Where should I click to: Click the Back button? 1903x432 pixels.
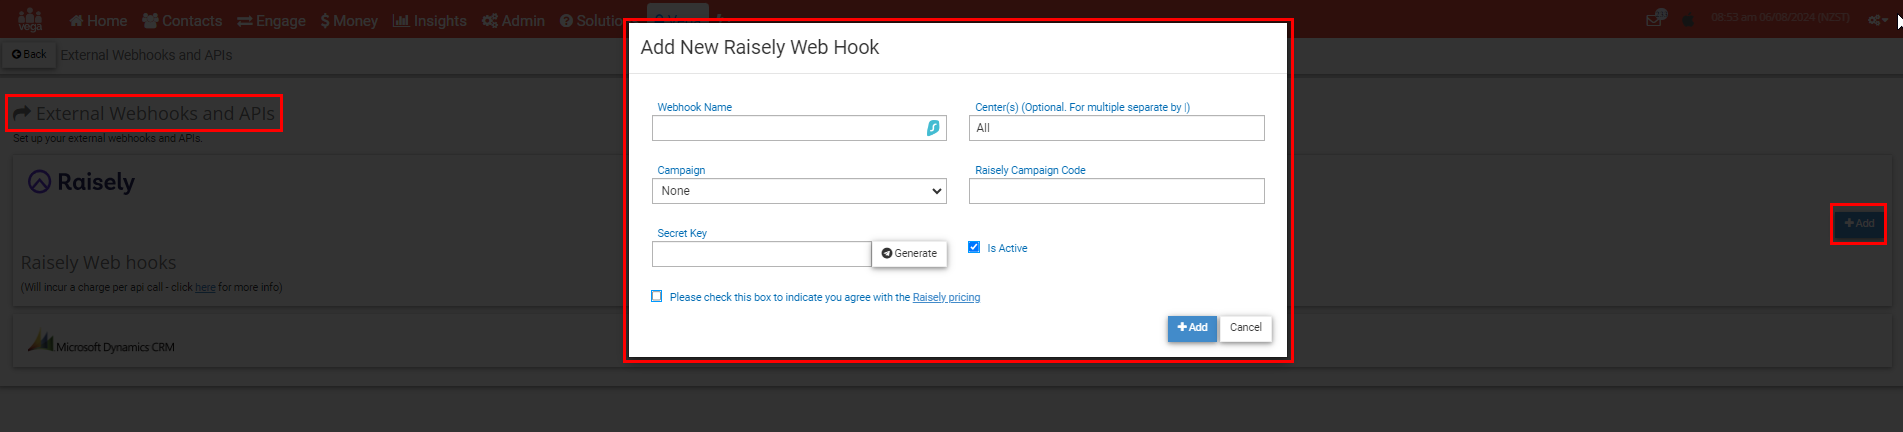29,54
